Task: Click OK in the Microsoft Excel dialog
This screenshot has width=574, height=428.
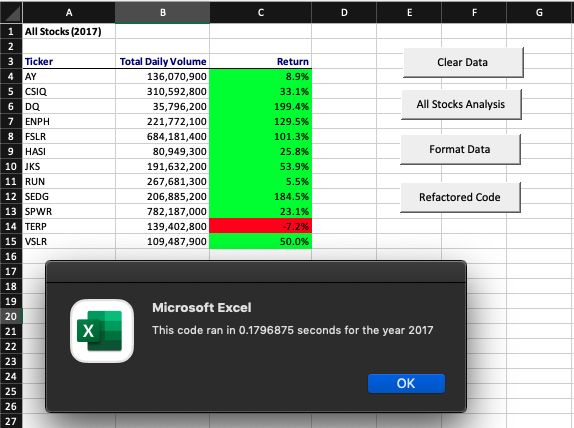Action: coord(406,383)
